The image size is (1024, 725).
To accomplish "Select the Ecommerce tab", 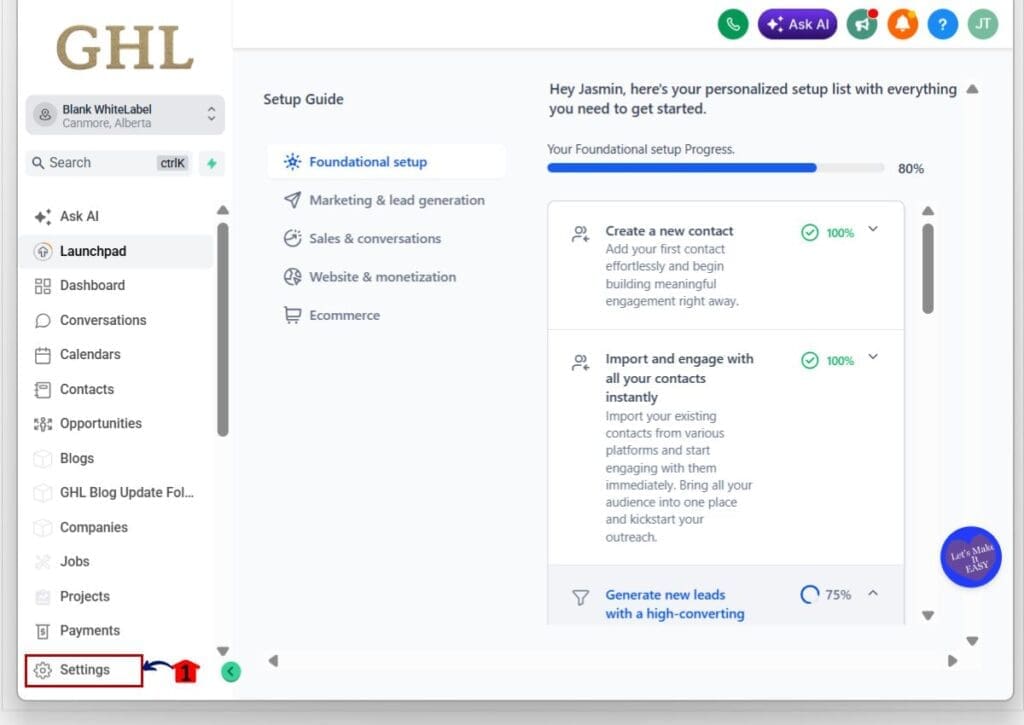I will pyautogui.click(x=386, y=315).
